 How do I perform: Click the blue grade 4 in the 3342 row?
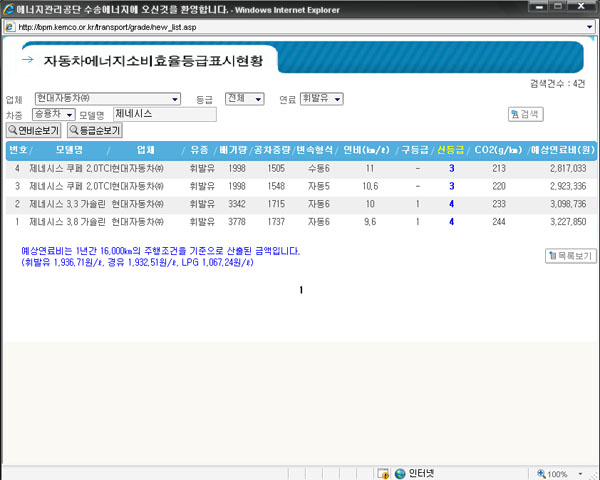[x=452, y=204]
